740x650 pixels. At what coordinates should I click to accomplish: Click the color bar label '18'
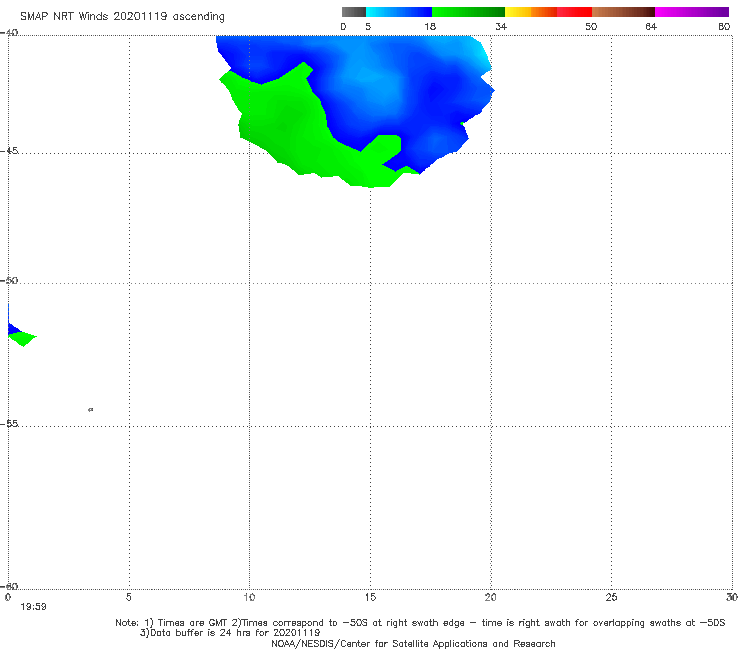(x=430, y=27)
